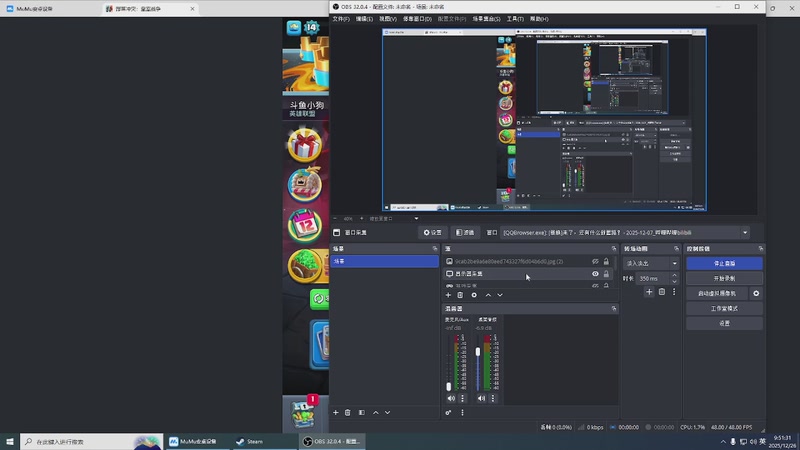Zoom out the preview with minus
The width and height of the screenshot is (800, 450).
pos(335,218)
